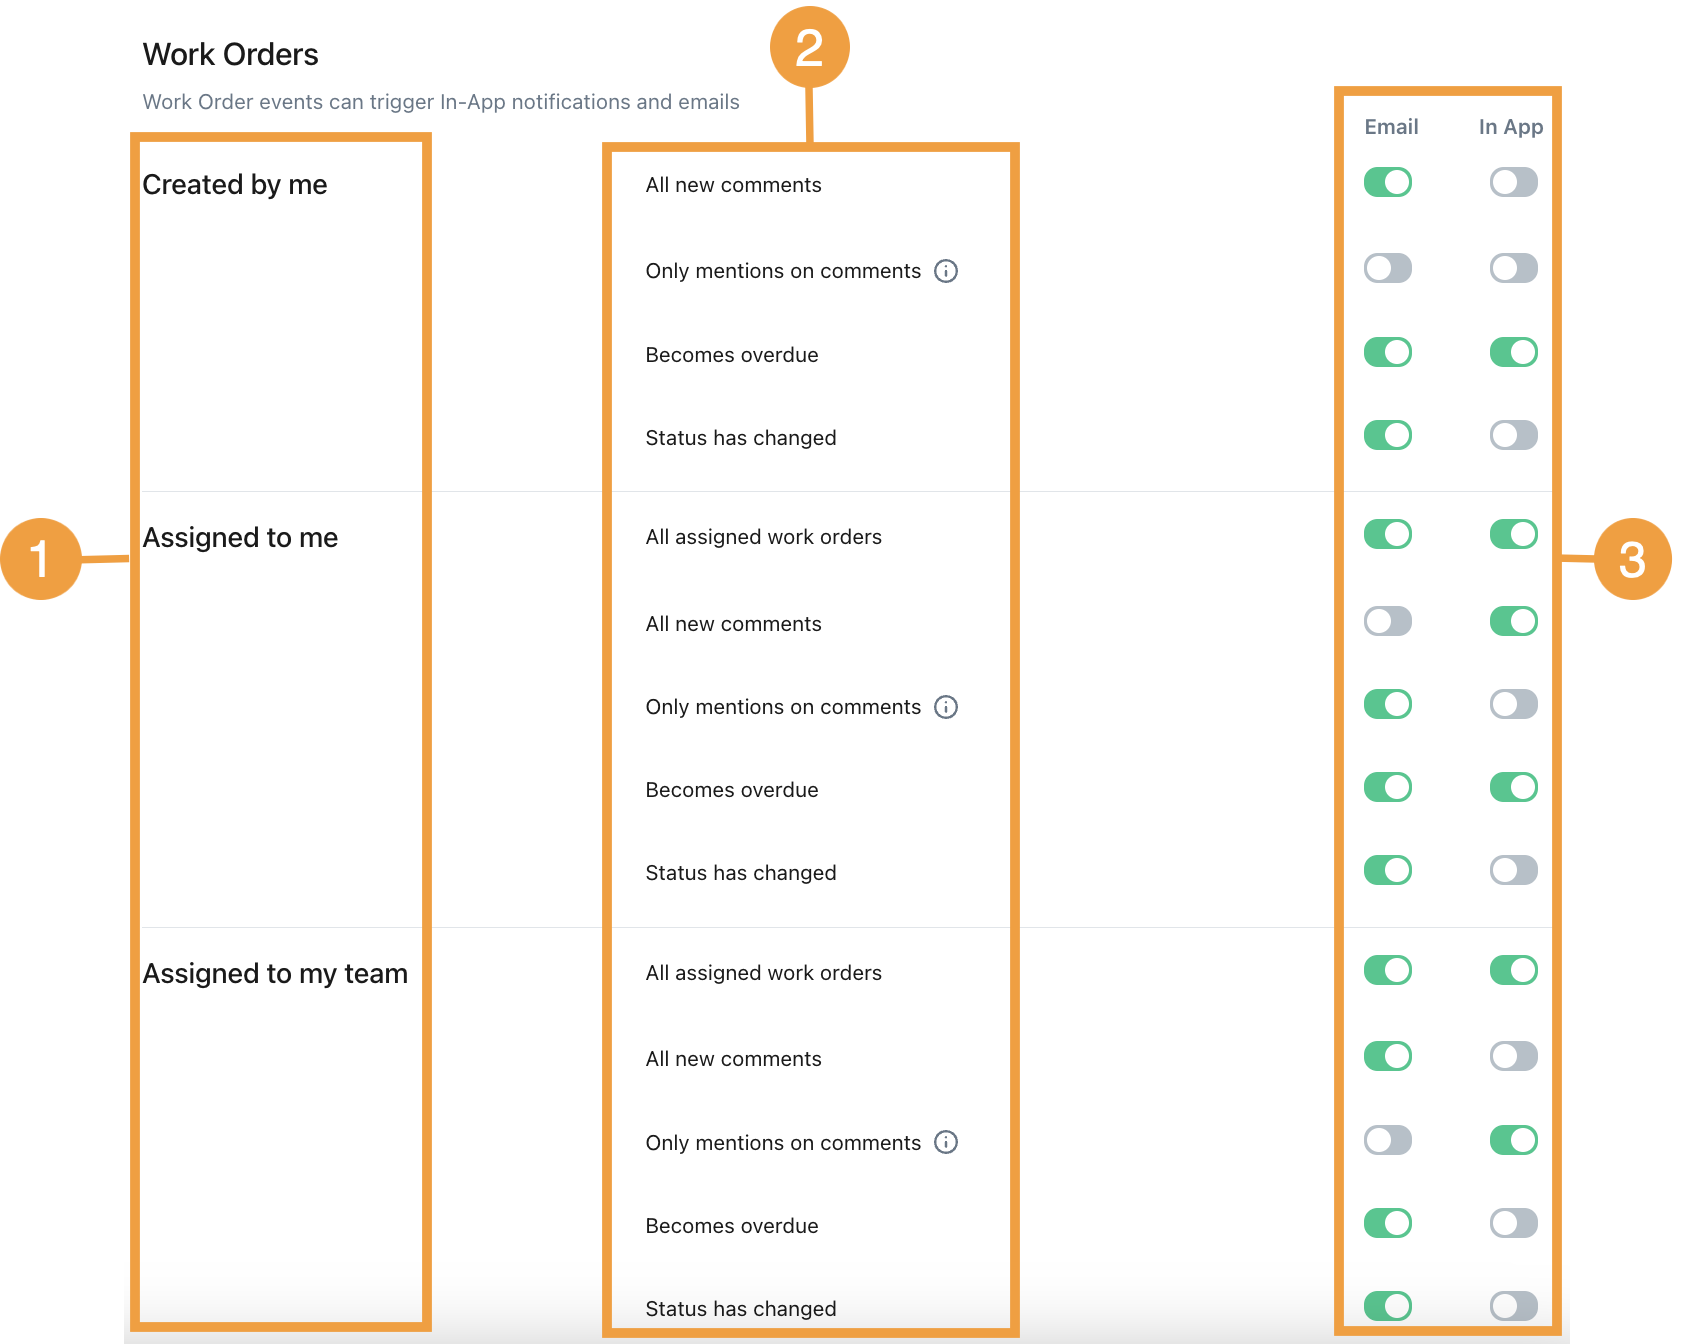Click the Created by me section label
Viewport: 1688px width, 1344px height.
[235, 185]
